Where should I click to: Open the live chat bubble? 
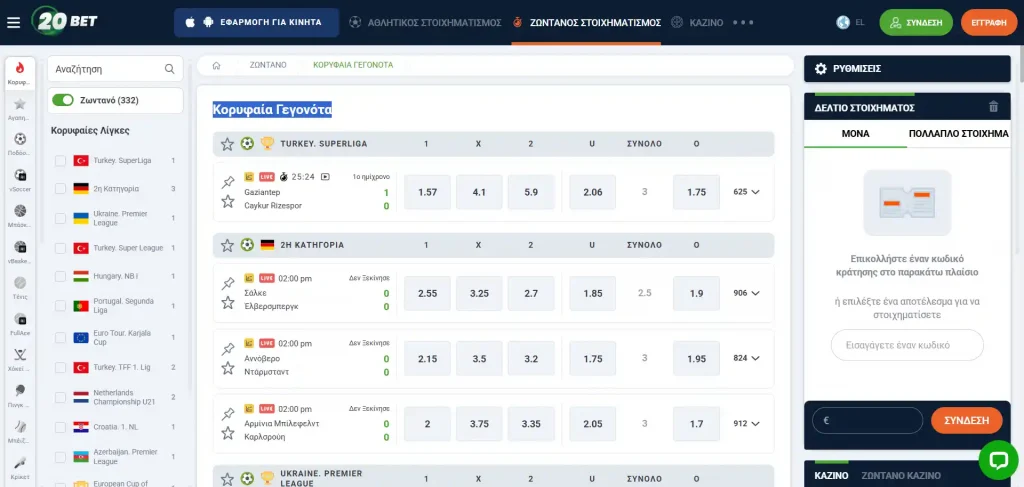pyautogui.click(x=999, y=460)
